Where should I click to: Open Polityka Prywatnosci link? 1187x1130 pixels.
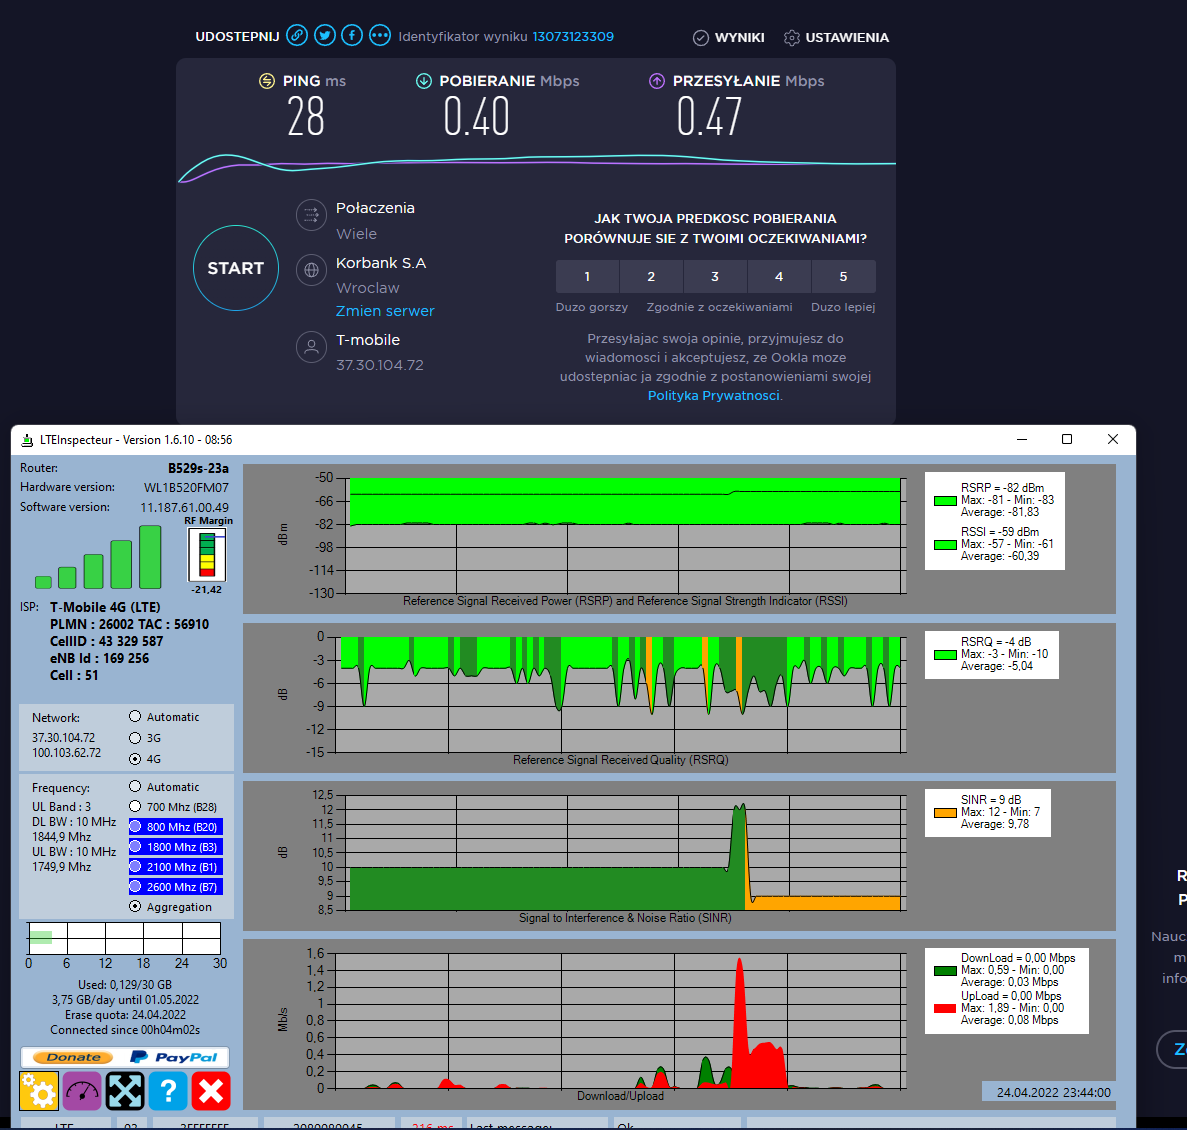[x=713, y=395]
